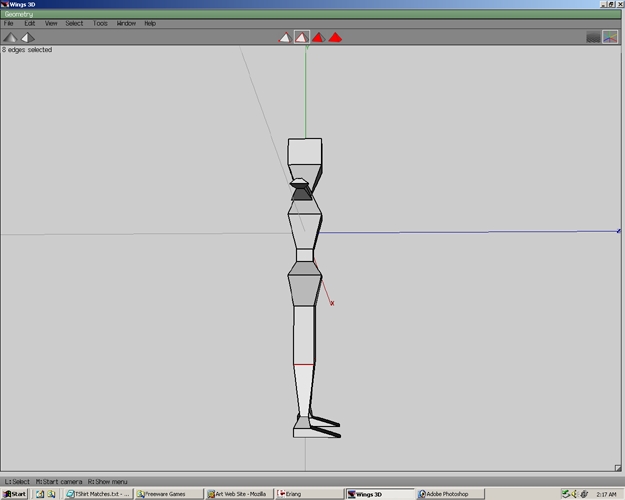Click the first quick launch icon
This screenshot has height=500, width=625.
[x=40, y=494]
